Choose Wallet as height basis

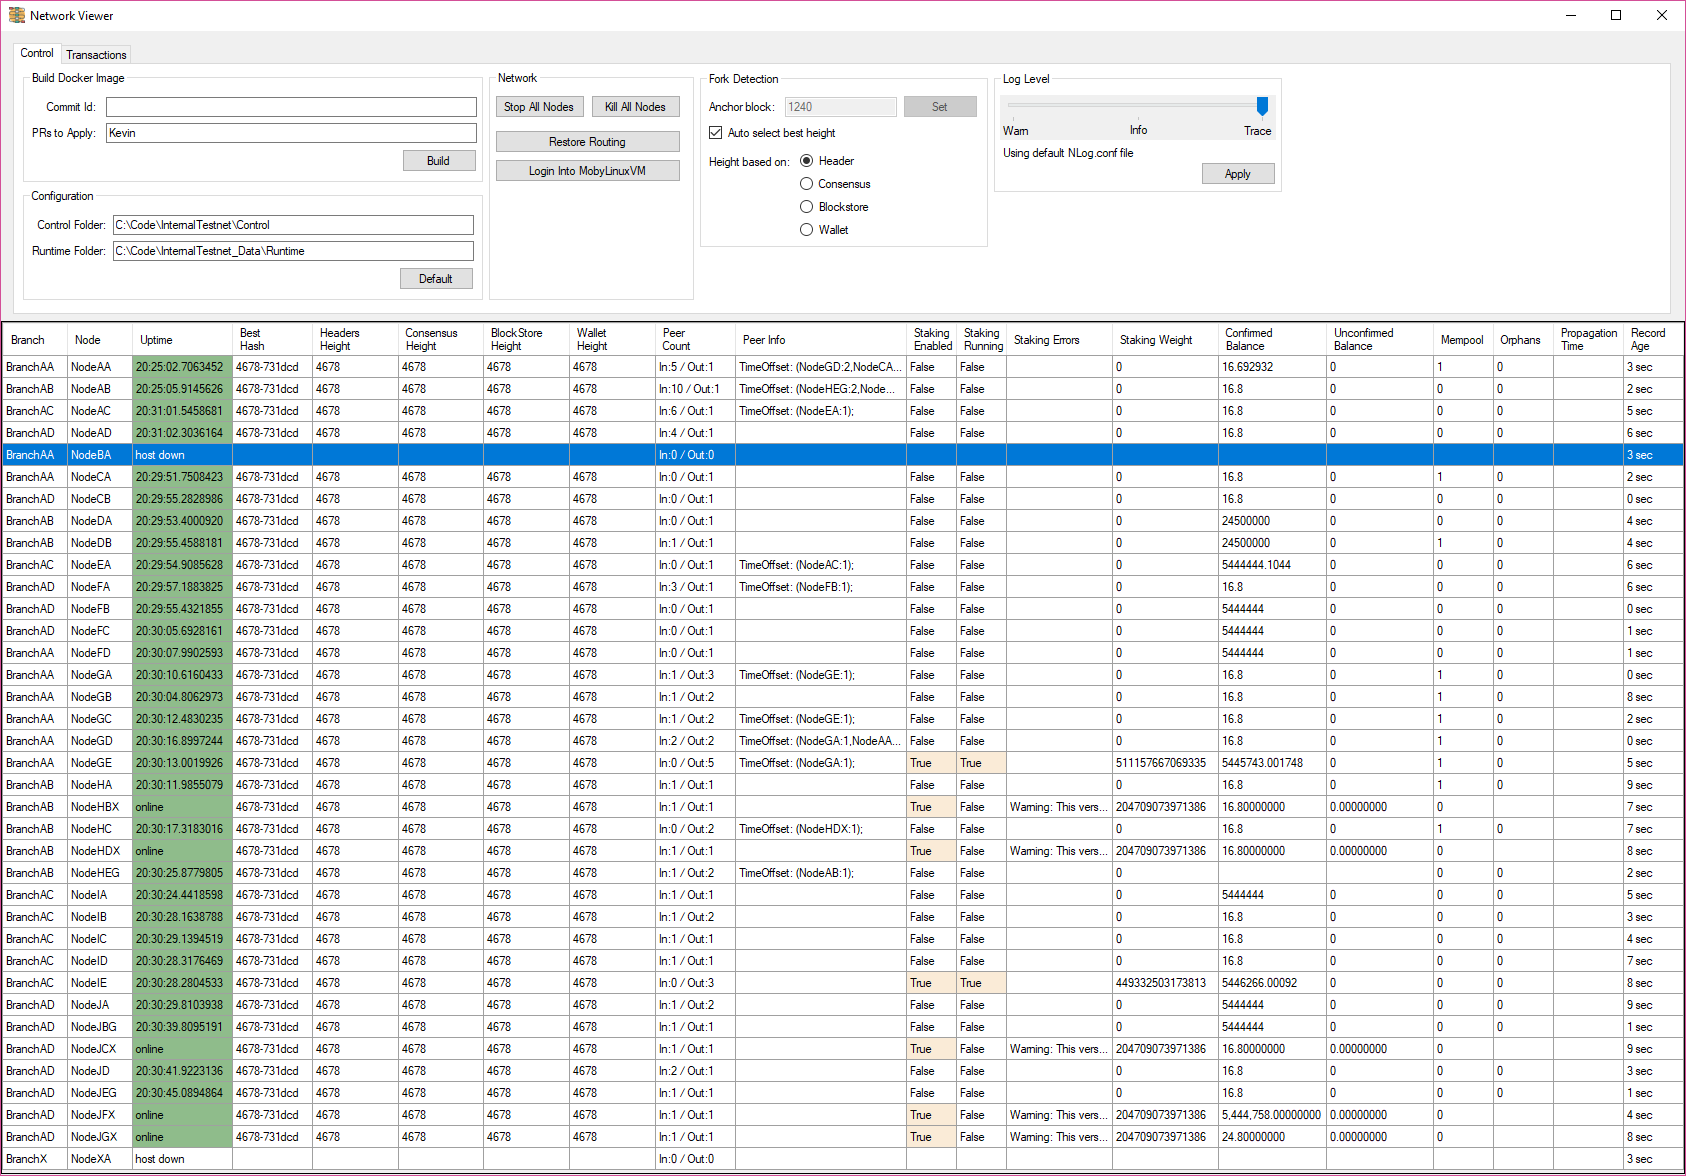point(807,229)
